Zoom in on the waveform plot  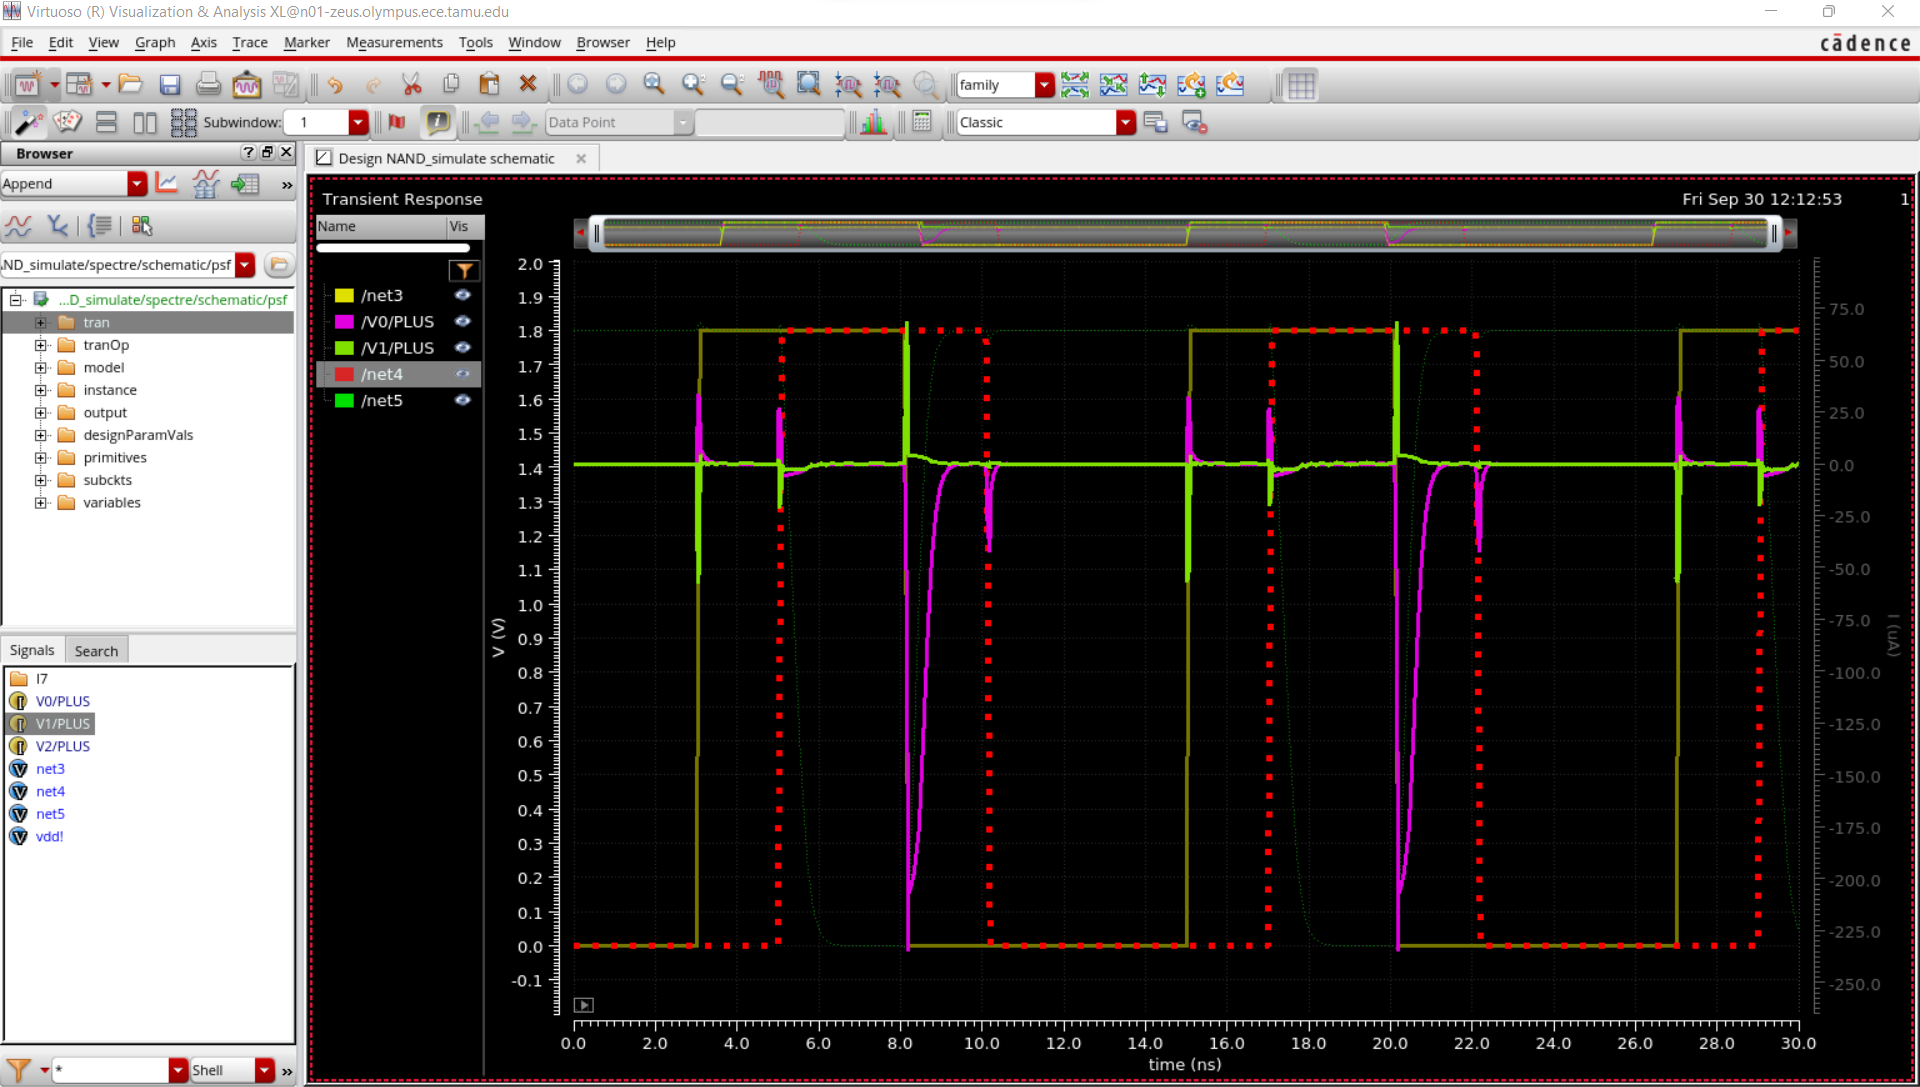[x=694, y=84]
